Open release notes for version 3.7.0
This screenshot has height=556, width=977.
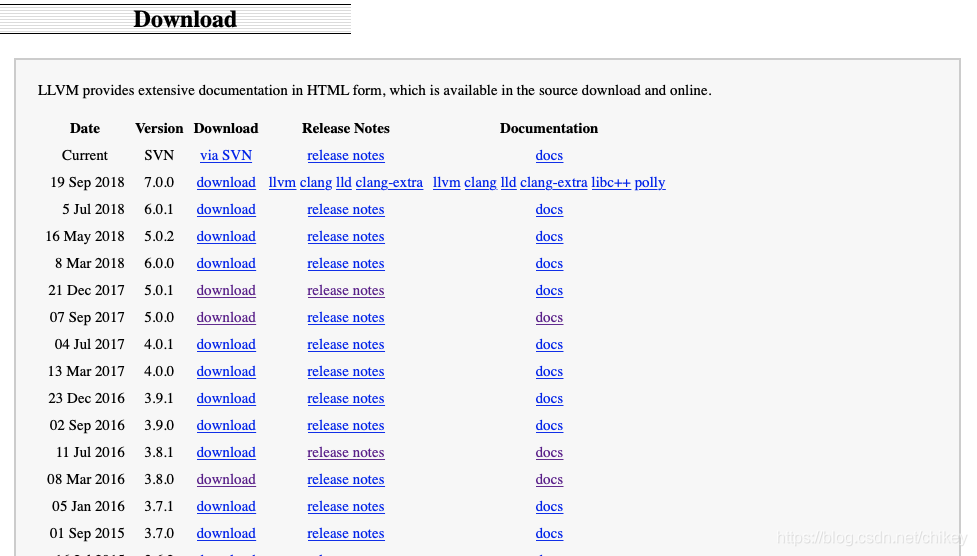click(x=346, y=534)
